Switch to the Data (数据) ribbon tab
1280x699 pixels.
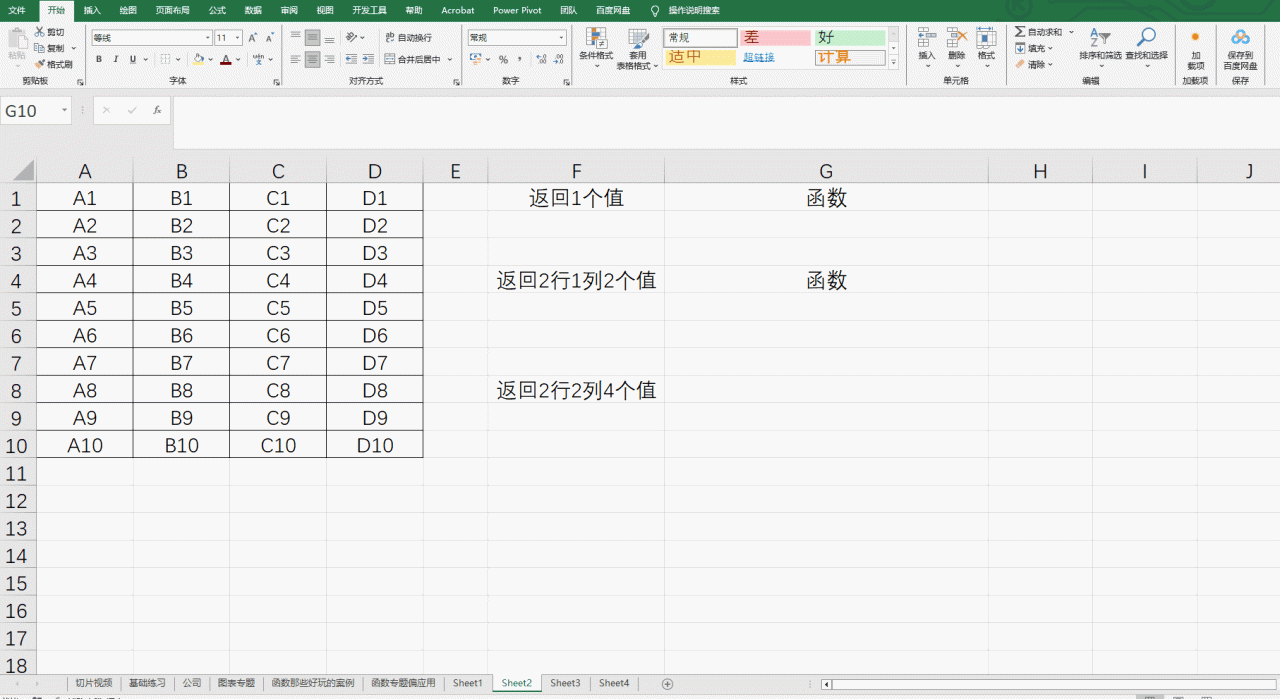coord(253,10)
